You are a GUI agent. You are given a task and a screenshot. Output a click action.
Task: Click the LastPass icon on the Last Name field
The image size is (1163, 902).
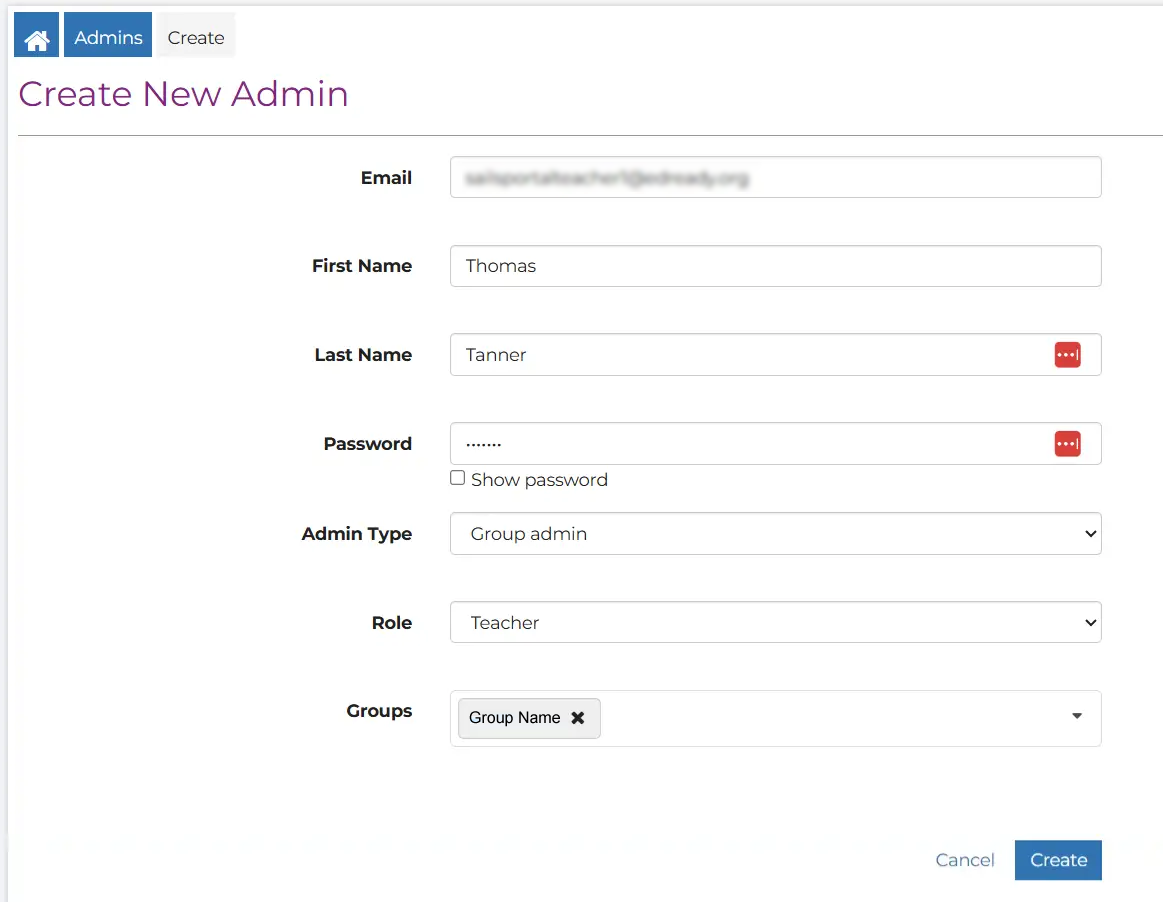(x=1067, y=354)
